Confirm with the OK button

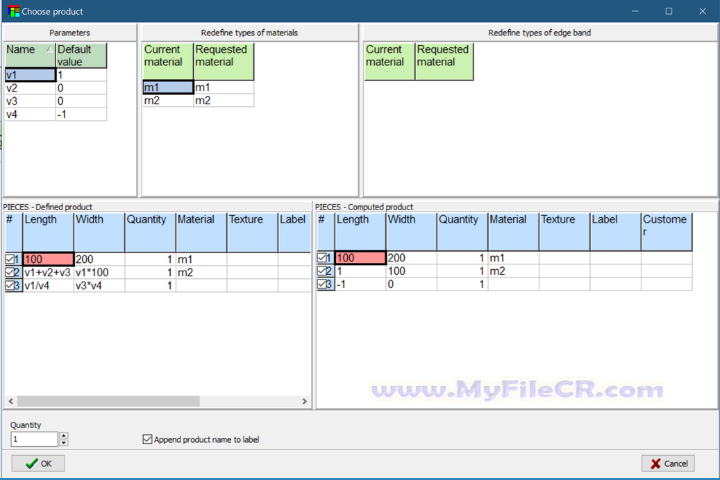coord(38,463)
